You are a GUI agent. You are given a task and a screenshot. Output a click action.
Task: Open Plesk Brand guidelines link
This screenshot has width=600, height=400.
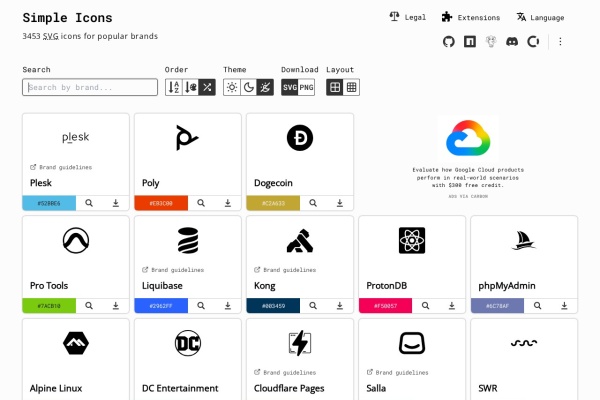coord(61,167)
